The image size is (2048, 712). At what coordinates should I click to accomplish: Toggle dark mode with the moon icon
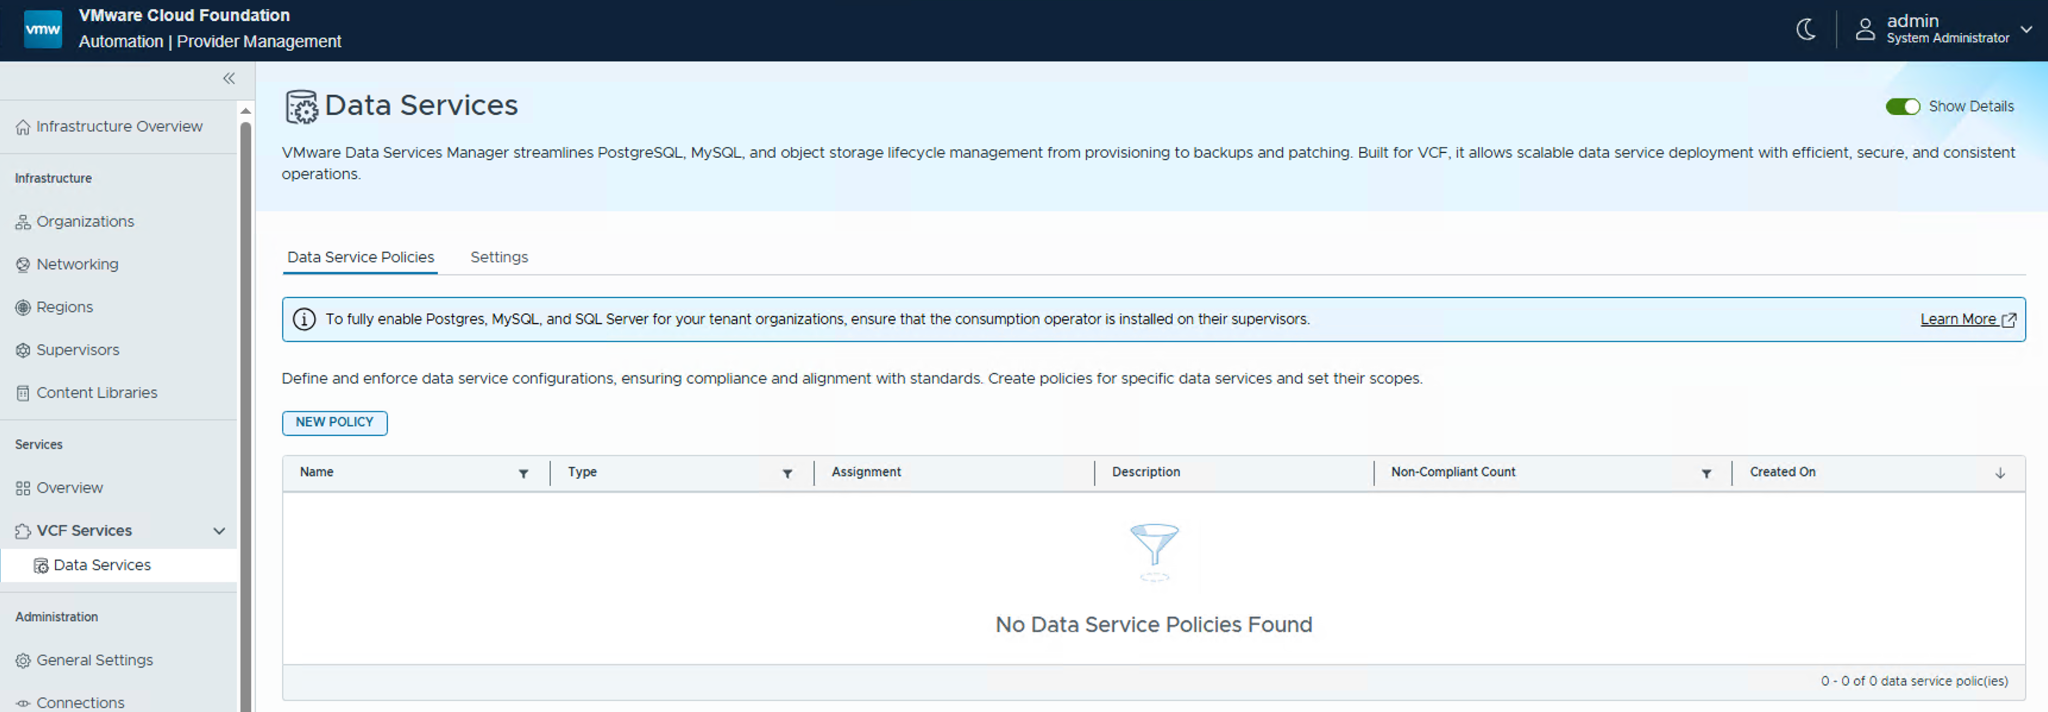(1805, 30)
